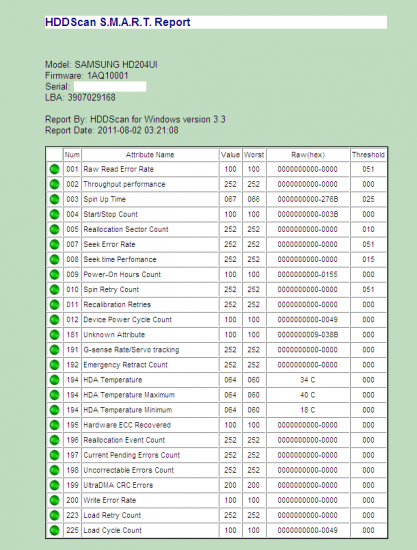The height and width of the screenshot is (550, 417).
Task: Click the green status icon for Spin Retry Count
Action: click(x=54, y=290)
